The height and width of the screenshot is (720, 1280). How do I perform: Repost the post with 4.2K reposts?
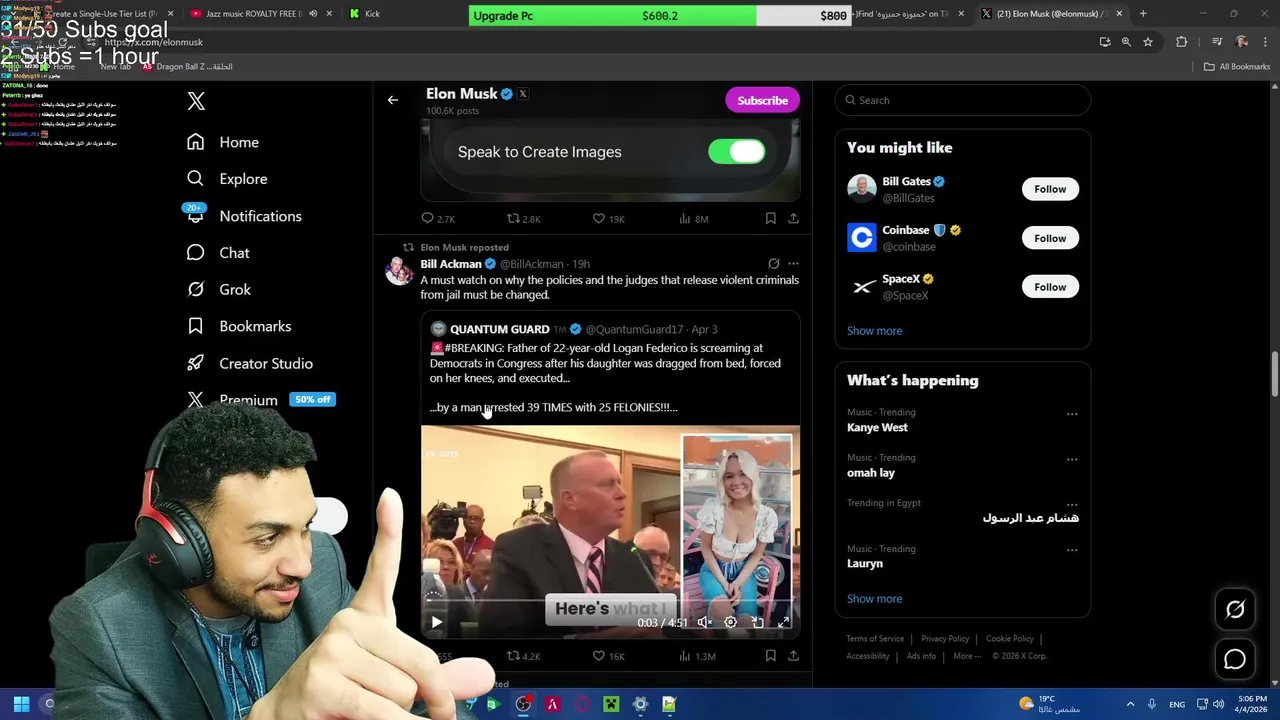click(x=523, y=656)
